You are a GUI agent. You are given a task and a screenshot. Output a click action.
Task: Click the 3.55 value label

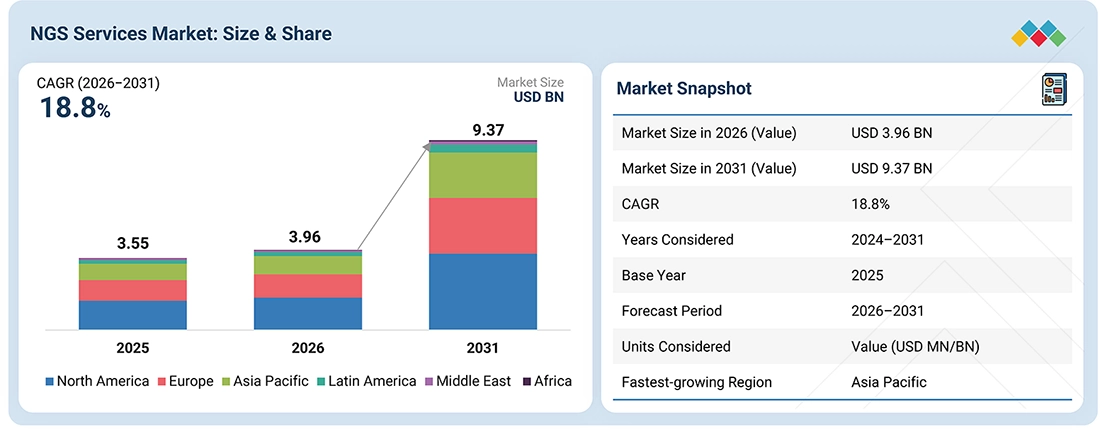[133, 245]
